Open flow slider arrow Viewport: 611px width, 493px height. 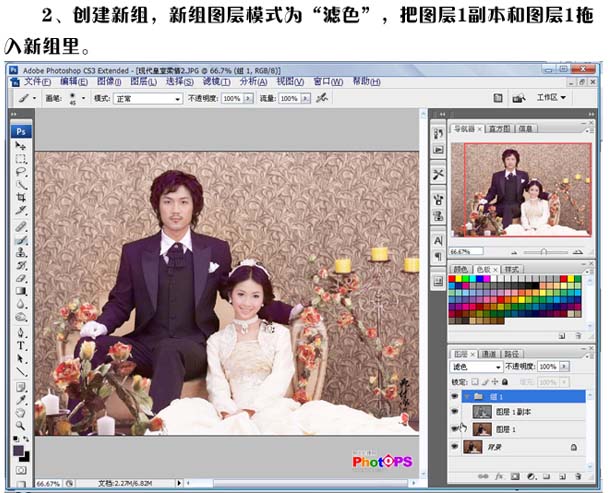tap(306, 99)
